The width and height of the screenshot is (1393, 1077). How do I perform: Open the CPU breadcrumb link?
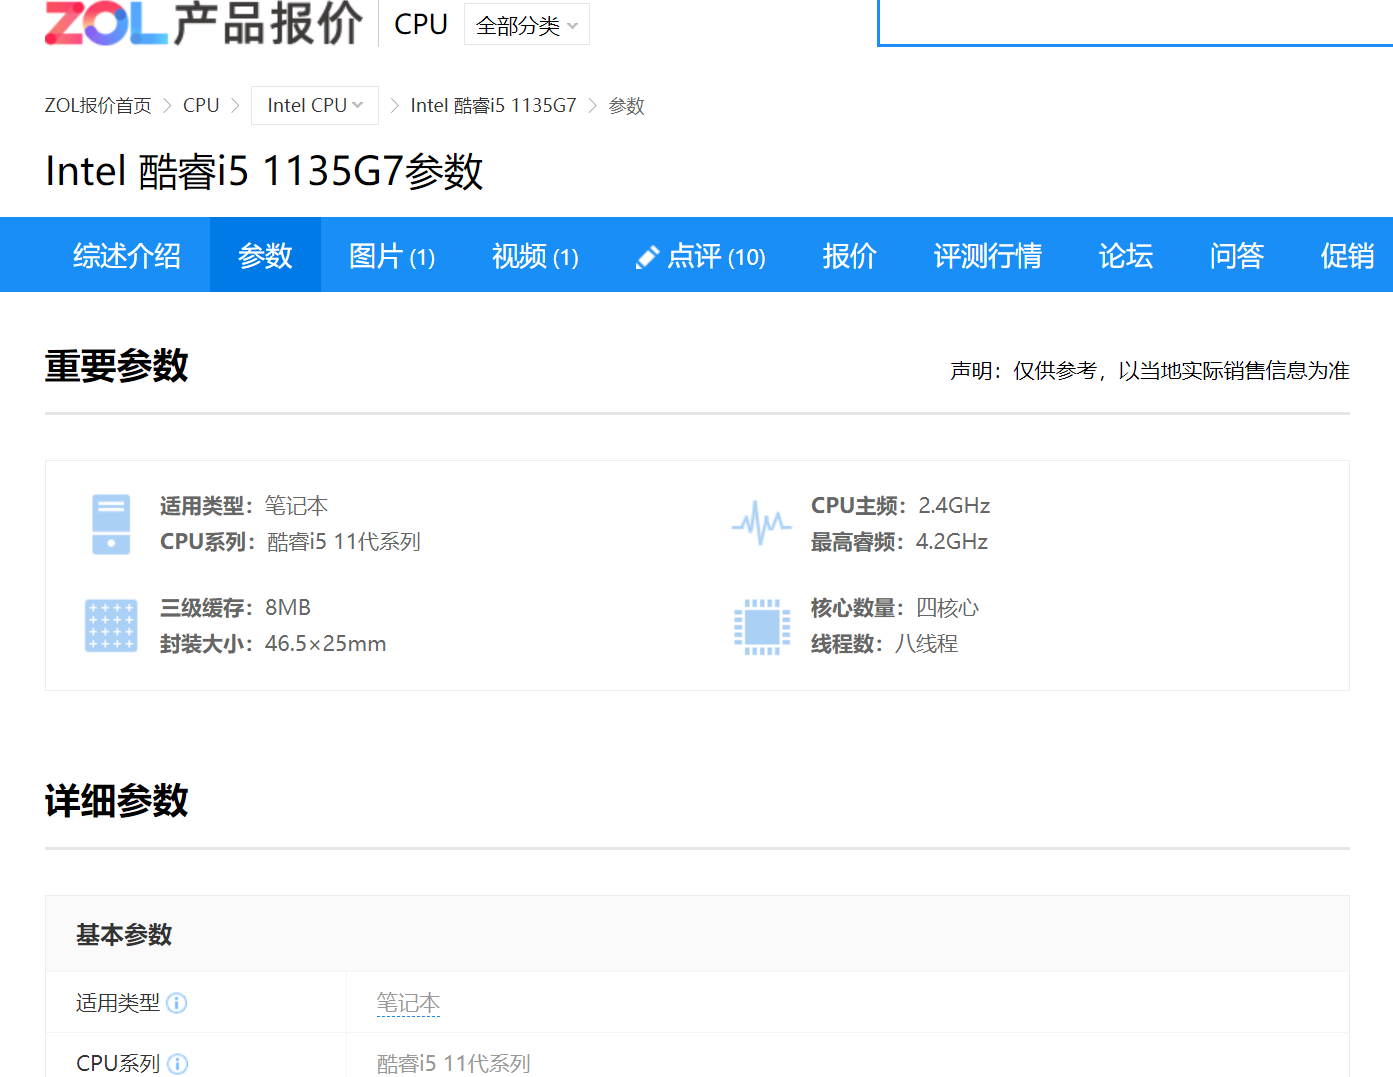[x=201, y=105]
